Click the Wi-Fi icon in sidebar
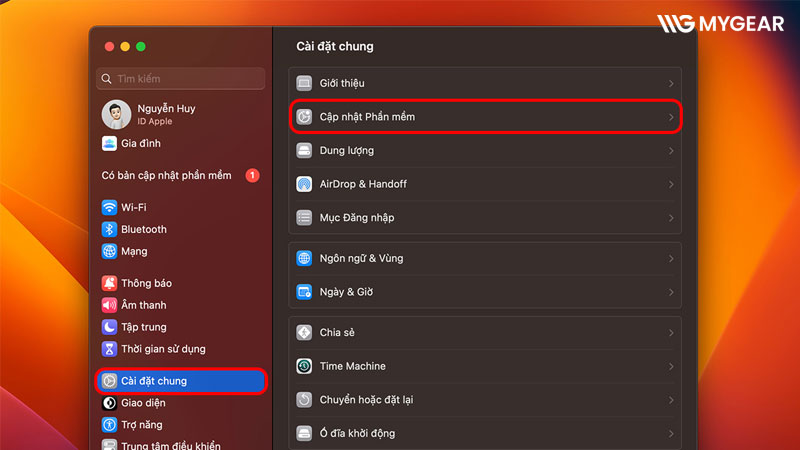 point(109,207)
